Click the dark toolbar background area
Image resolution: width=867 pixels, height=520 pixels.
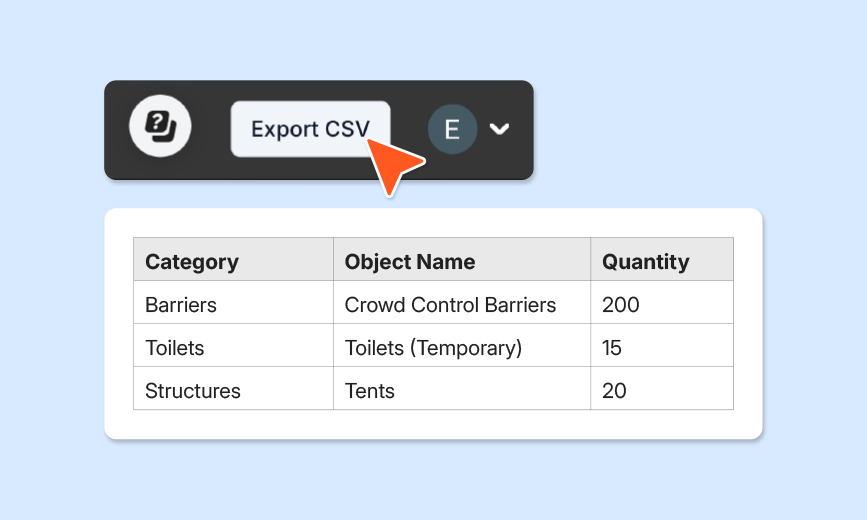tap(211, 169)
